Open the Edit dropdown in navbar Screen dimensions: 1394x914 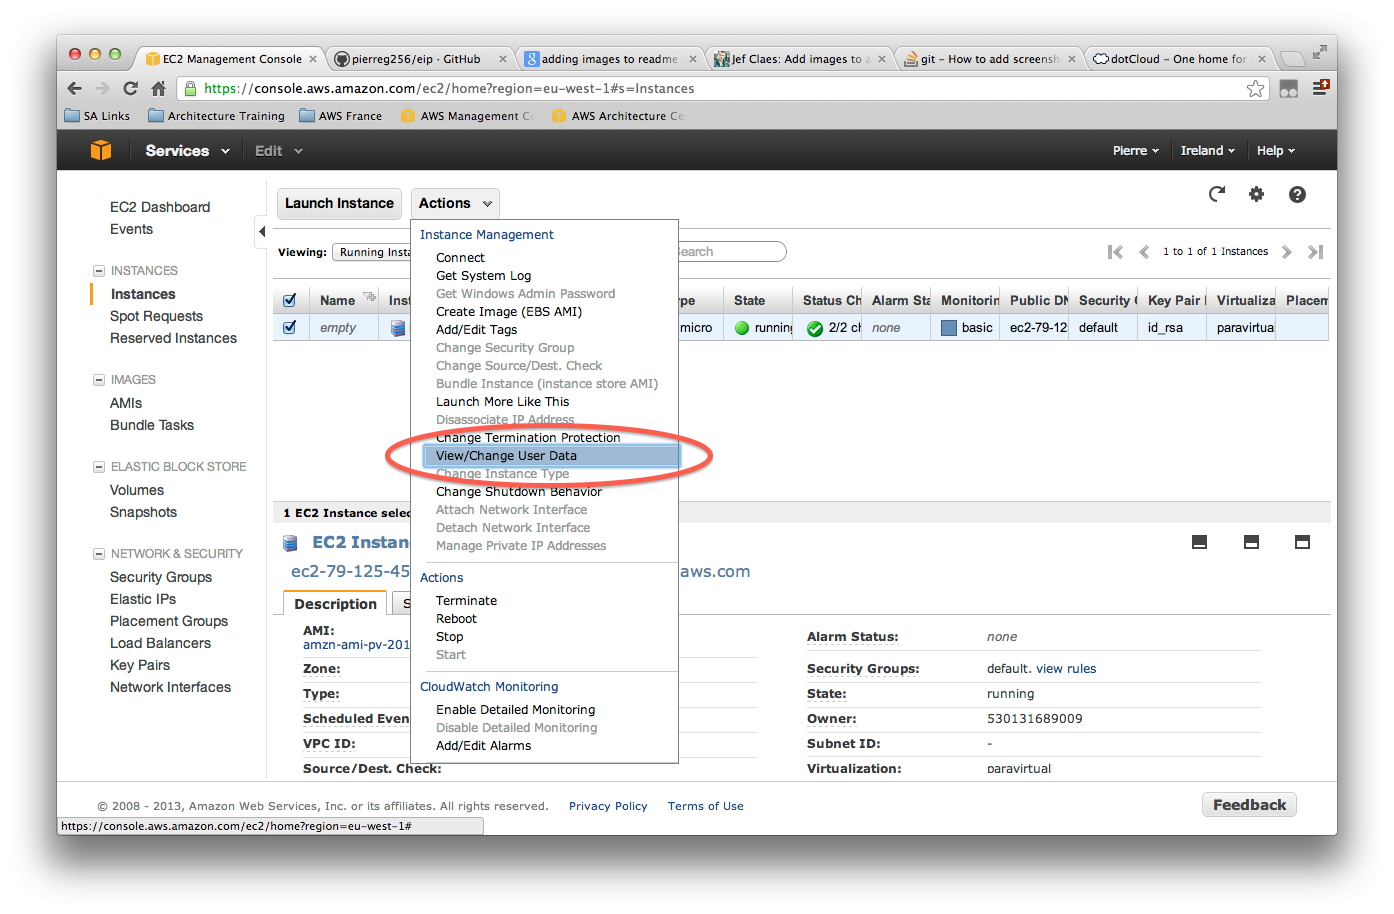pyautogui.click(x=278, y=151)
